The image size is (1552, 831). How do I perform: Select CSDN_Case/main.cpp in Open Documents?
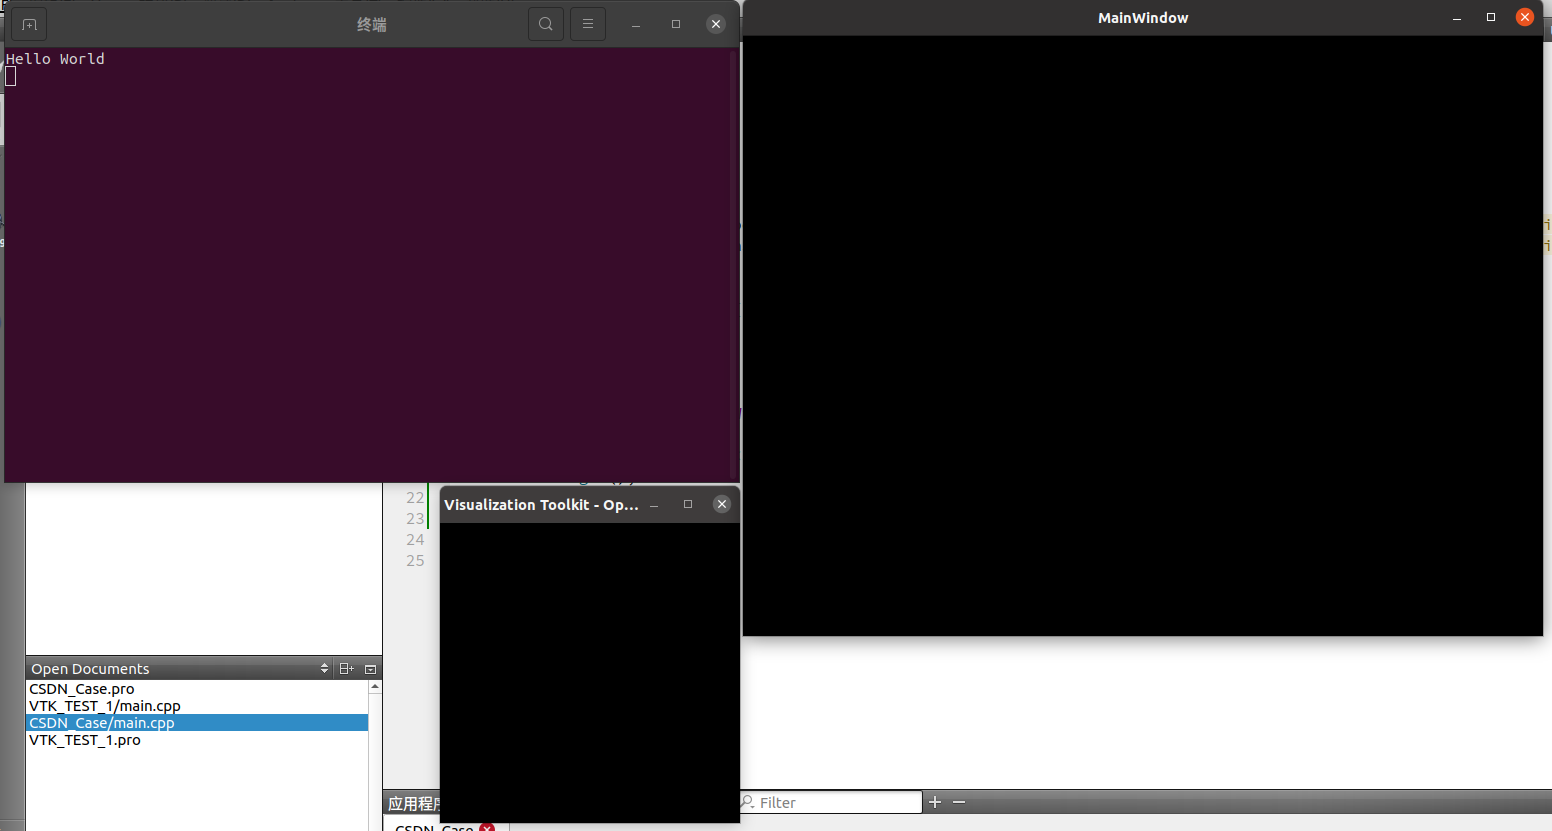pyautogui.click(x=197, y=723)
